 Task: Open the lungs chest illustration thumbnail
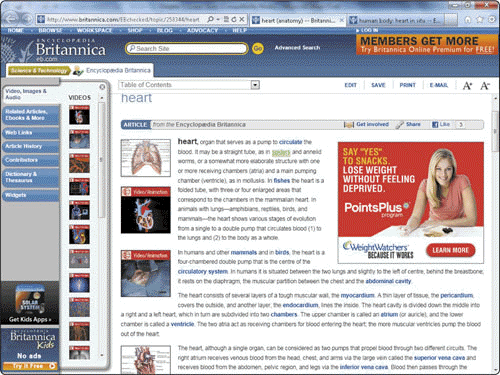point(146,158)
